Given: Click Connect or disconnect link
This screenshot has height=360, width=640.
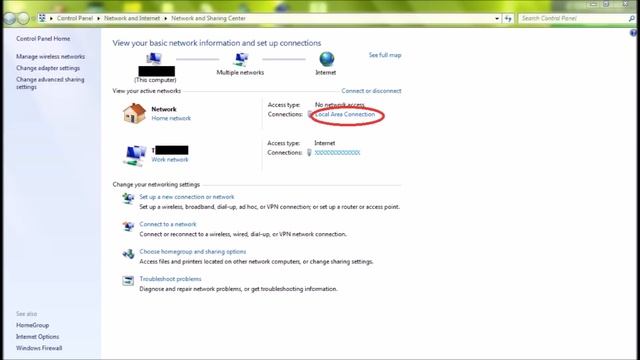Looking at the screenshot, I should pyautogui.click(x=371, y=91).
